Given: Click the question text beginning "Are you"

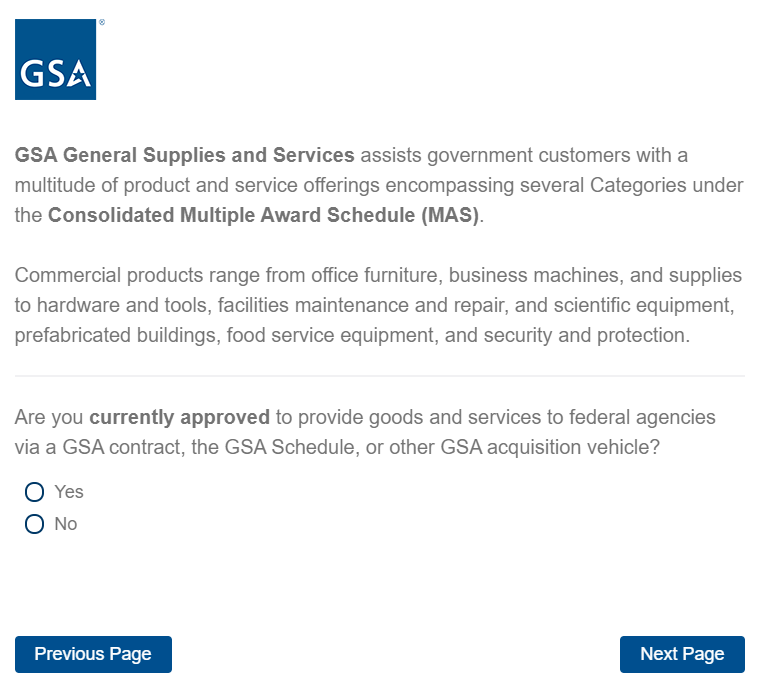Looking at the screenshot, I should [365, 432].
